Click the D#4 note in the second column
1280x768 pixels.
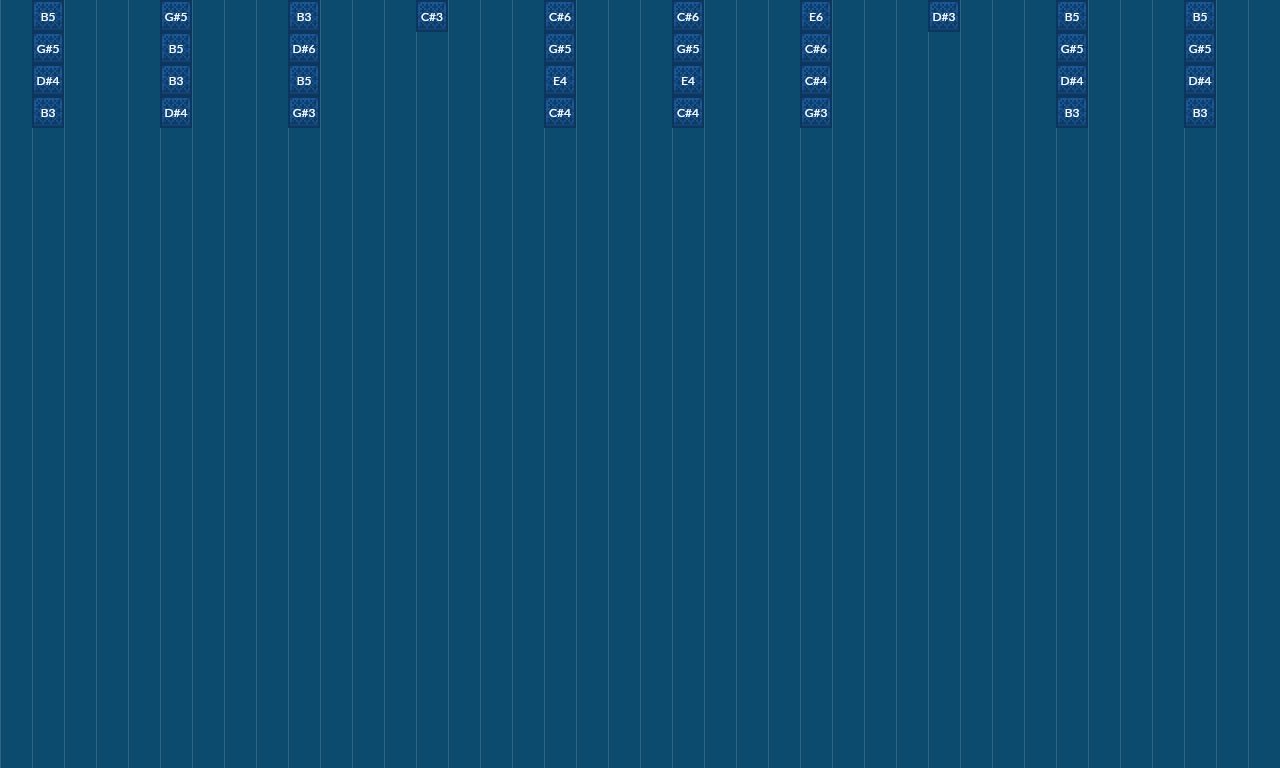tap(175, 111)
